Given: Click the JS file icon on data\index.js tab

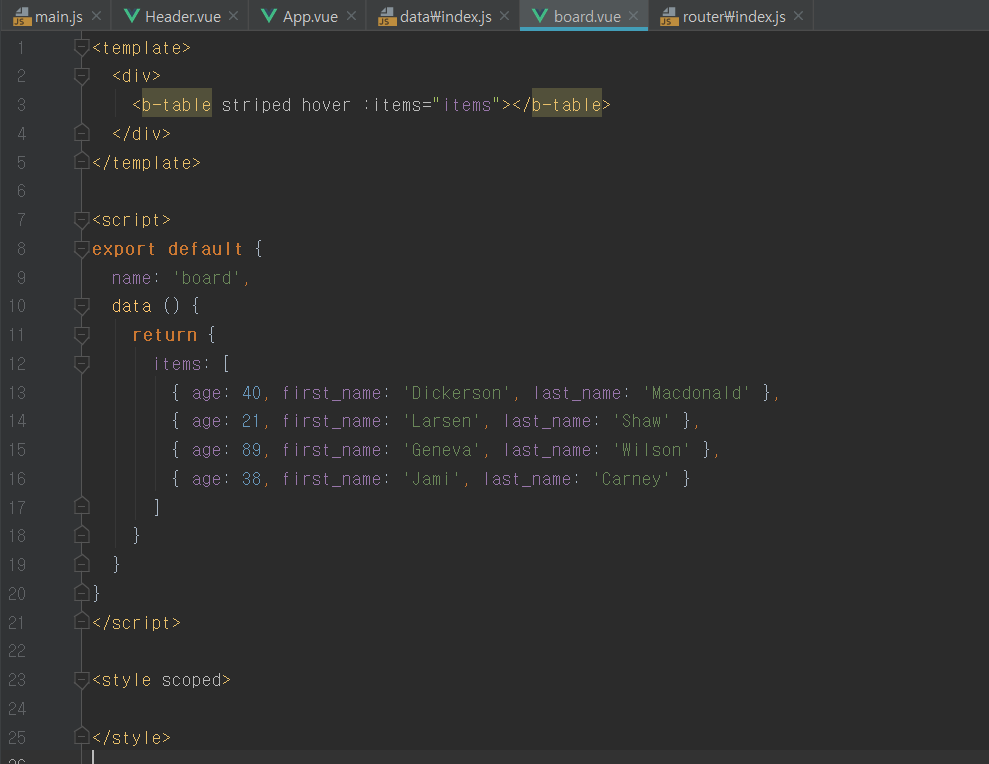Looking at the screenshot, I should (387, 16).
